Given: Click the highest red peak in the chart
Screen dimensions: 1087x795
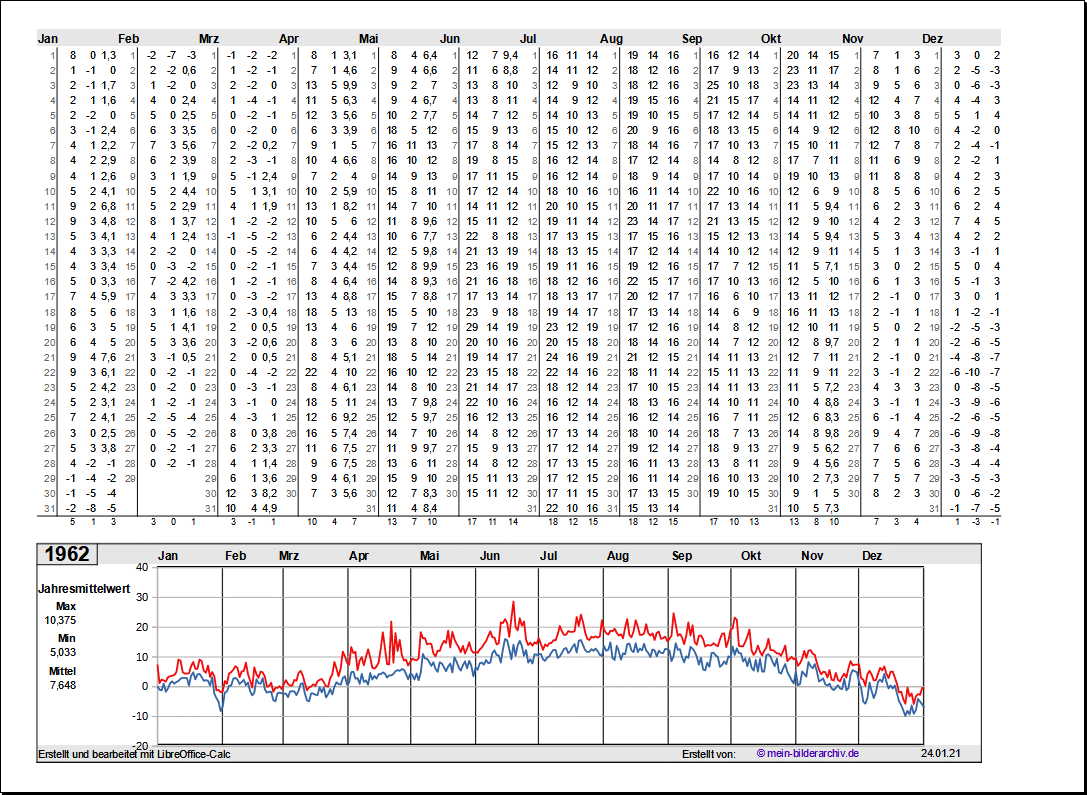Looking at the screenshot, I should 514,603.
